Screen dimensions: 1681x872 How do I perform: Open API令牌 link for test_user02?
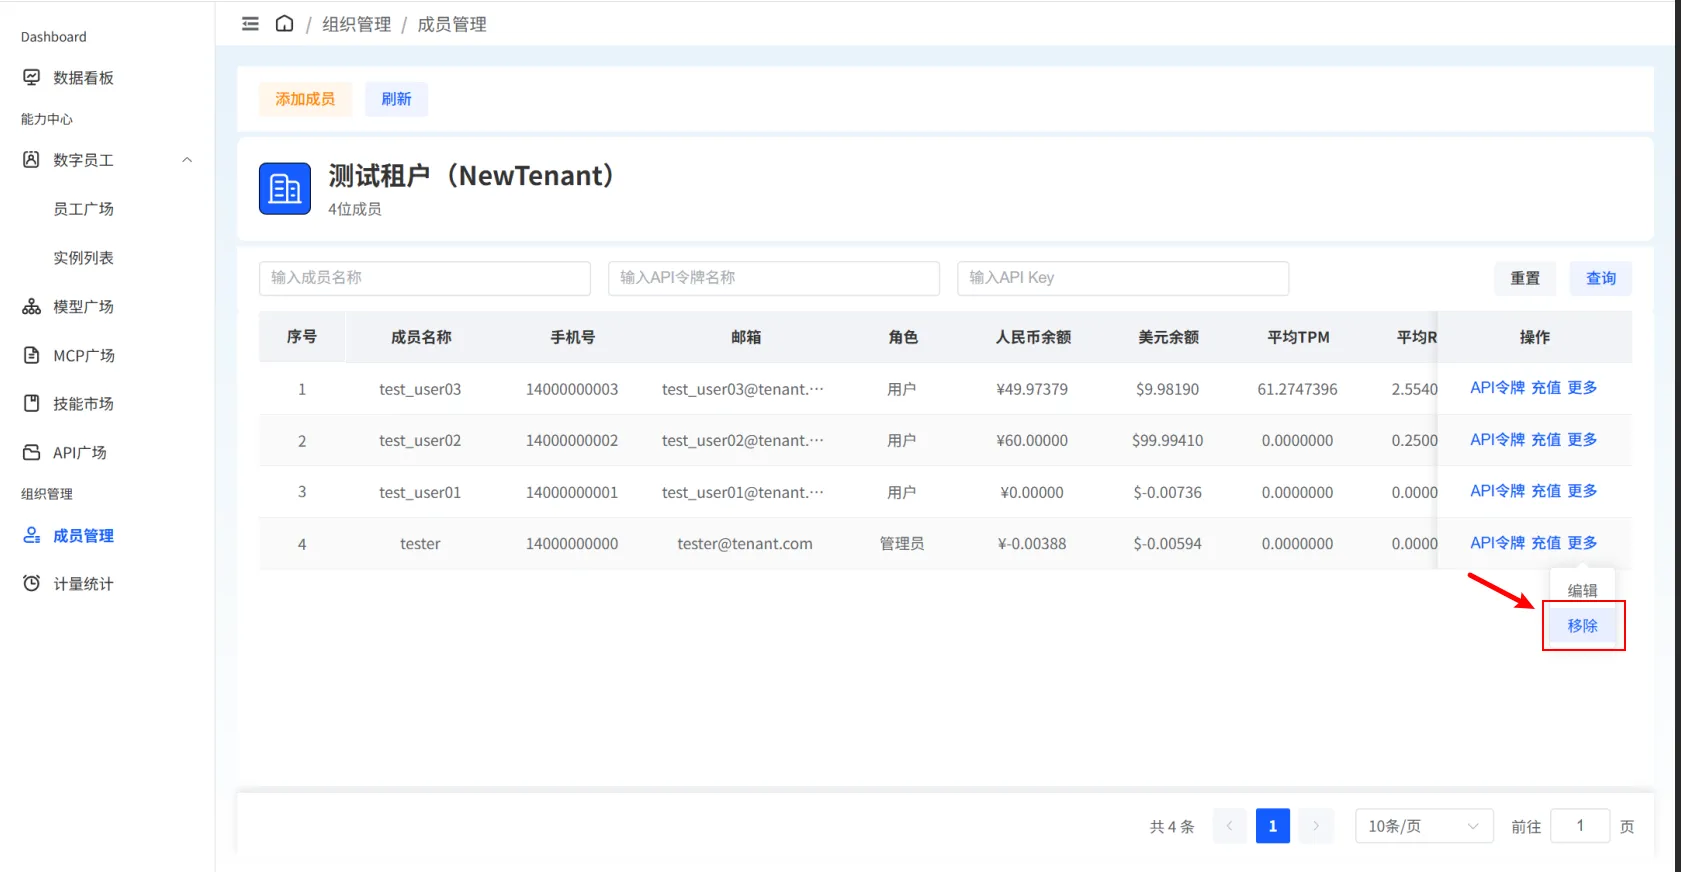[x=1497, y=440]
